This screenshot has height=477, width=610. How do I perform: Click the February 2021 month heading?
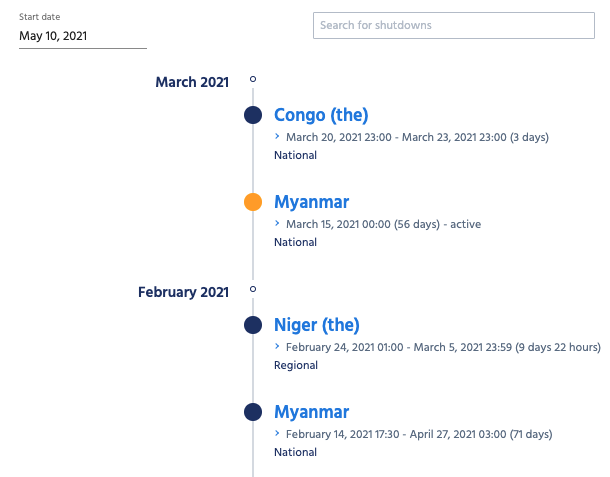pos(183,292)
